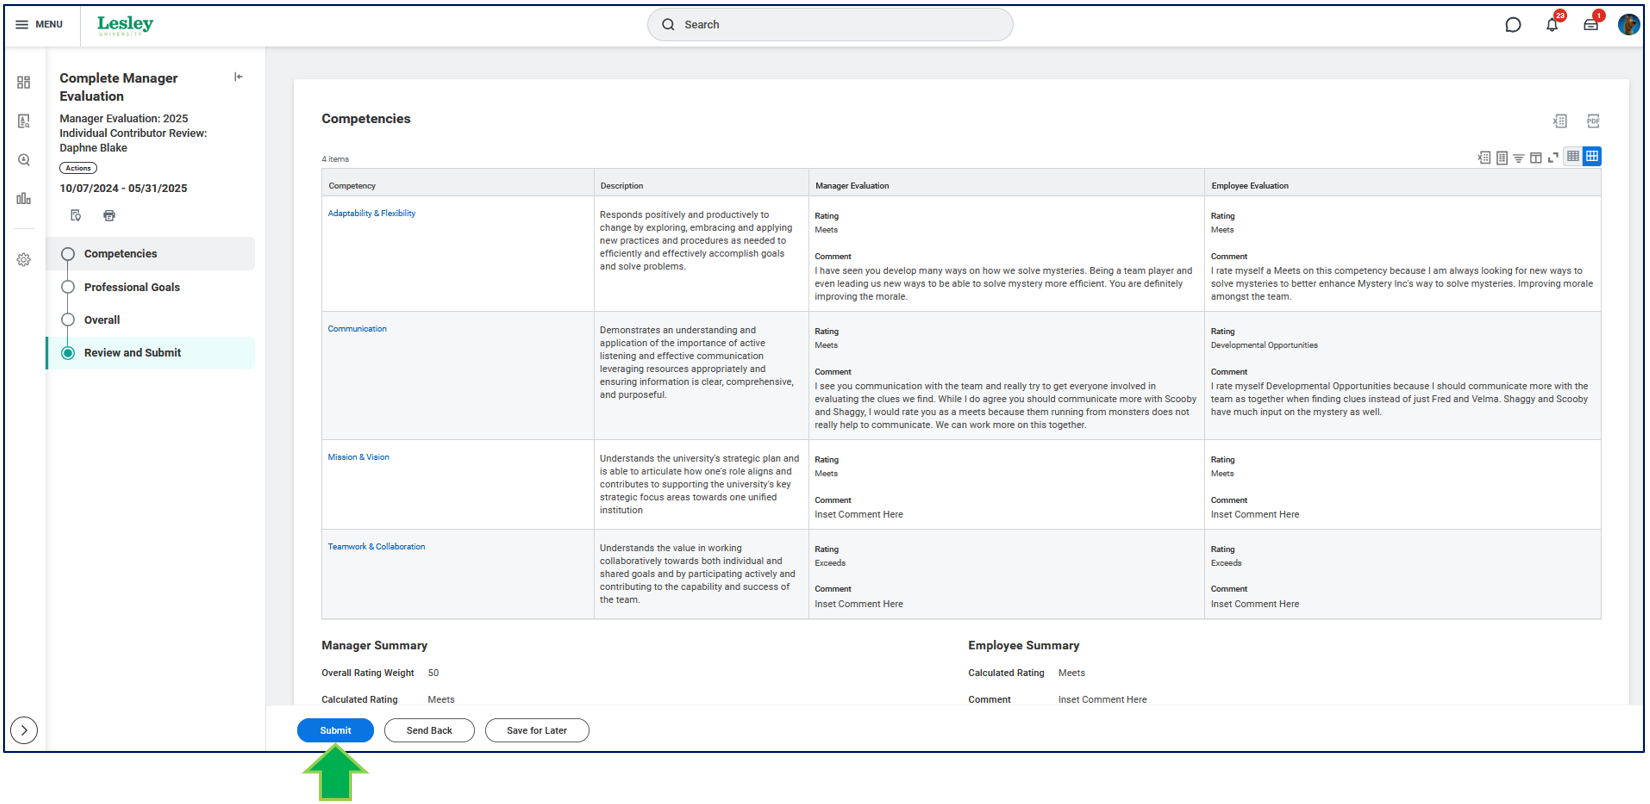Click the guidance document icon beside print
The image size is (1650, 804).
76,215
